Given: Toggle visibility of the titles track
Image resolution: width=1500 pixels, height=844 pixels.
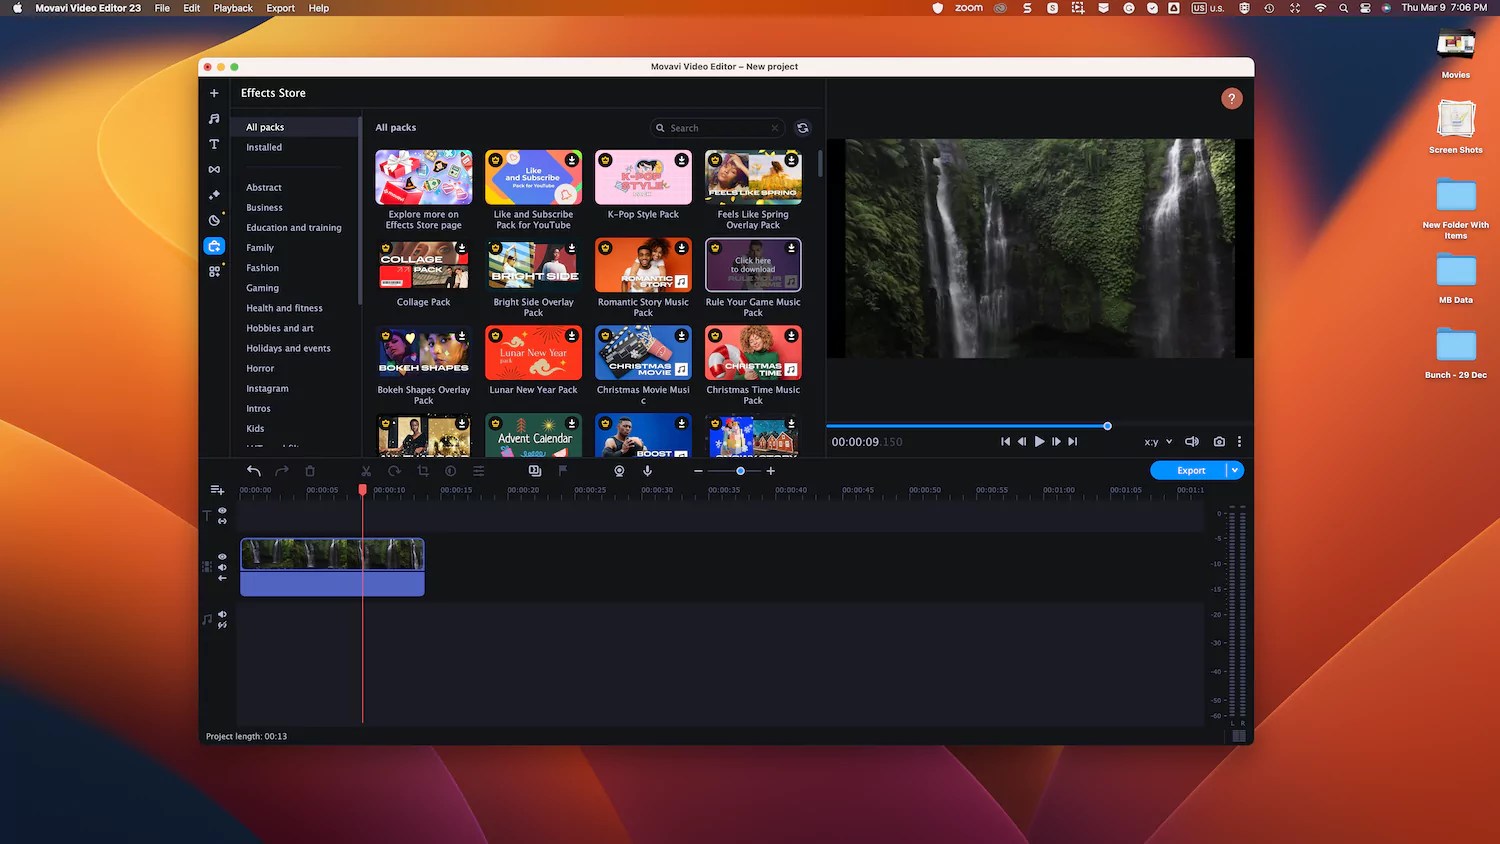Looking at the screenshot, I should pyautogui.click(x=222, y=511).
